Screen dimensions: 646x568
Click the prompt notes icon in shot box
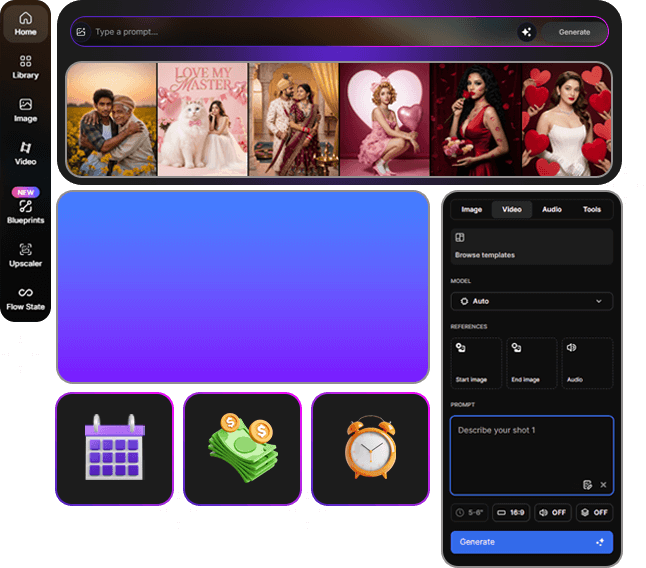click(x=588, y=484)
